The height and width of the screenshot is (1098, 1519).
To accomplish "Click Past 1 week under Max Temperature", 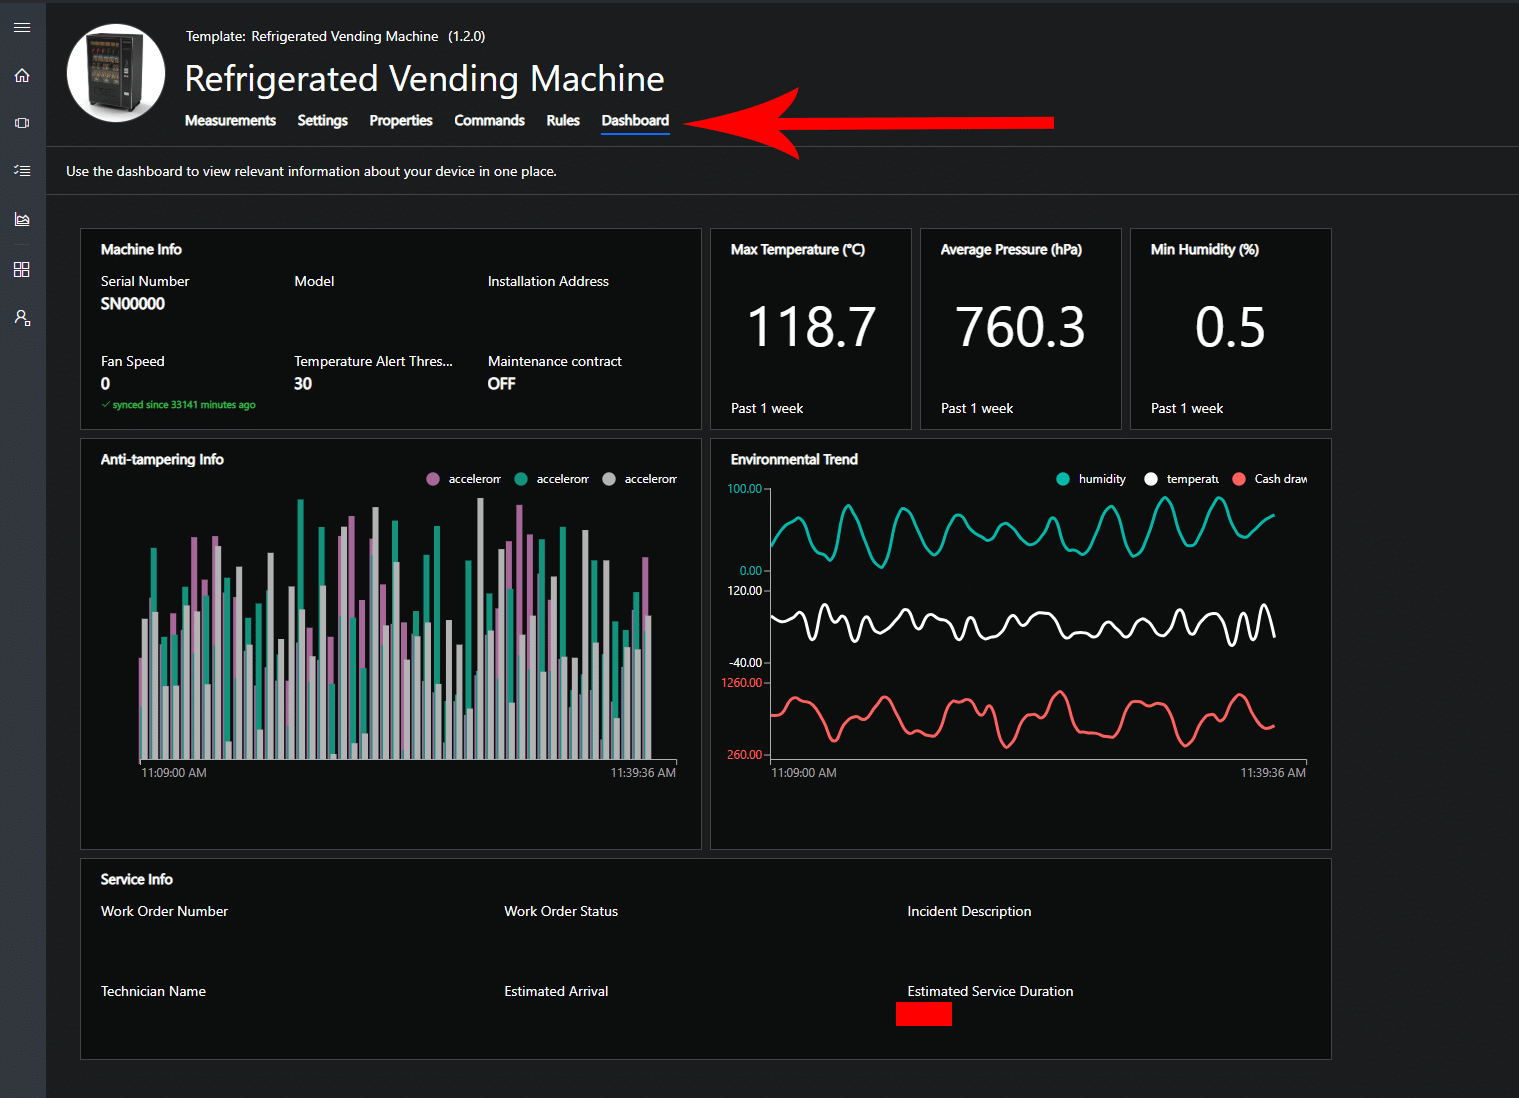I will pyautogui.click(x=767, y=408).
